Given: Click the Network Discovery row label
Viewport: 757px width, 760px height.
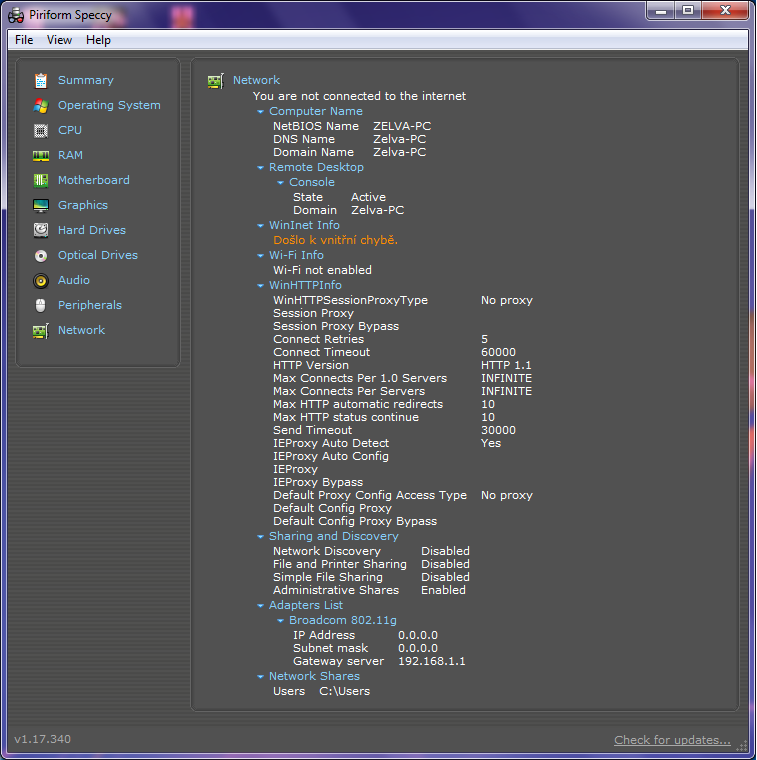Looking at the screenshot, I should point(327,551).
